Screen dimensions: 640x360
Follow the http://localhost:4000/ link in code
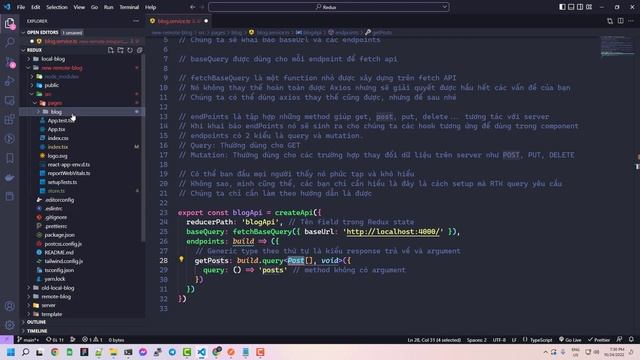[x=393, y=231]
